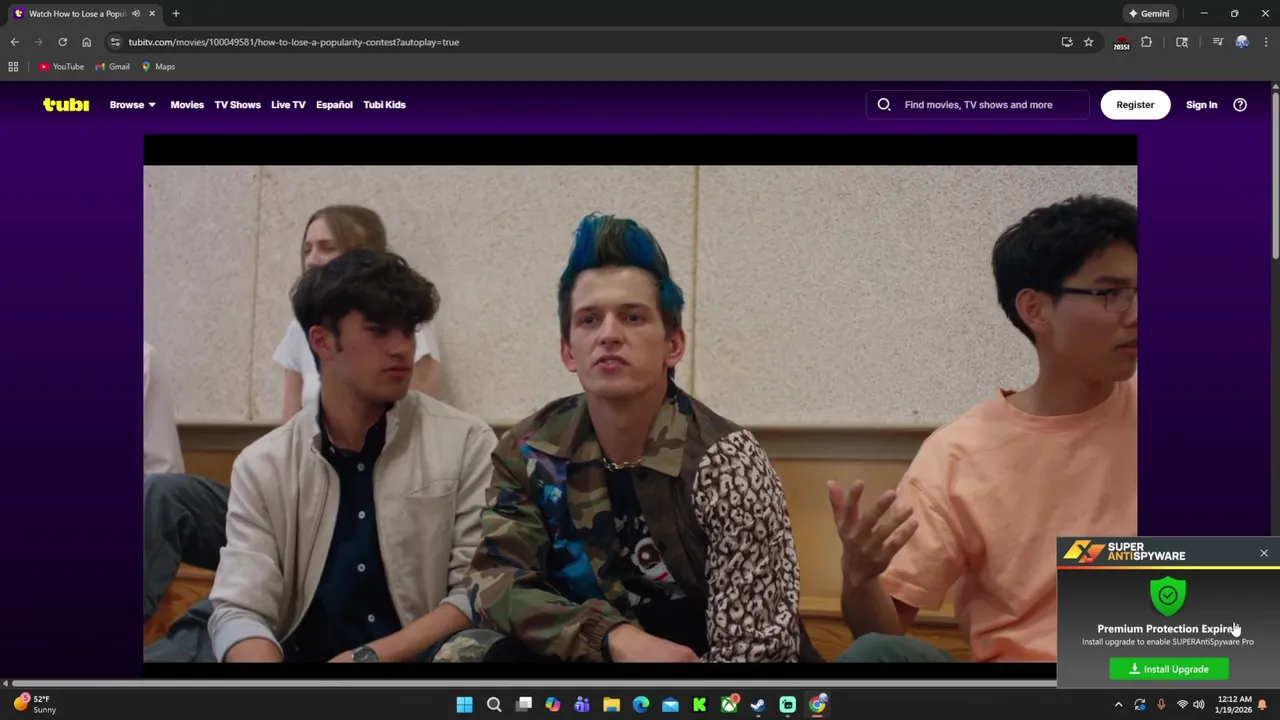Open the Chrome three-dot menu

[x=1266, y=42]
